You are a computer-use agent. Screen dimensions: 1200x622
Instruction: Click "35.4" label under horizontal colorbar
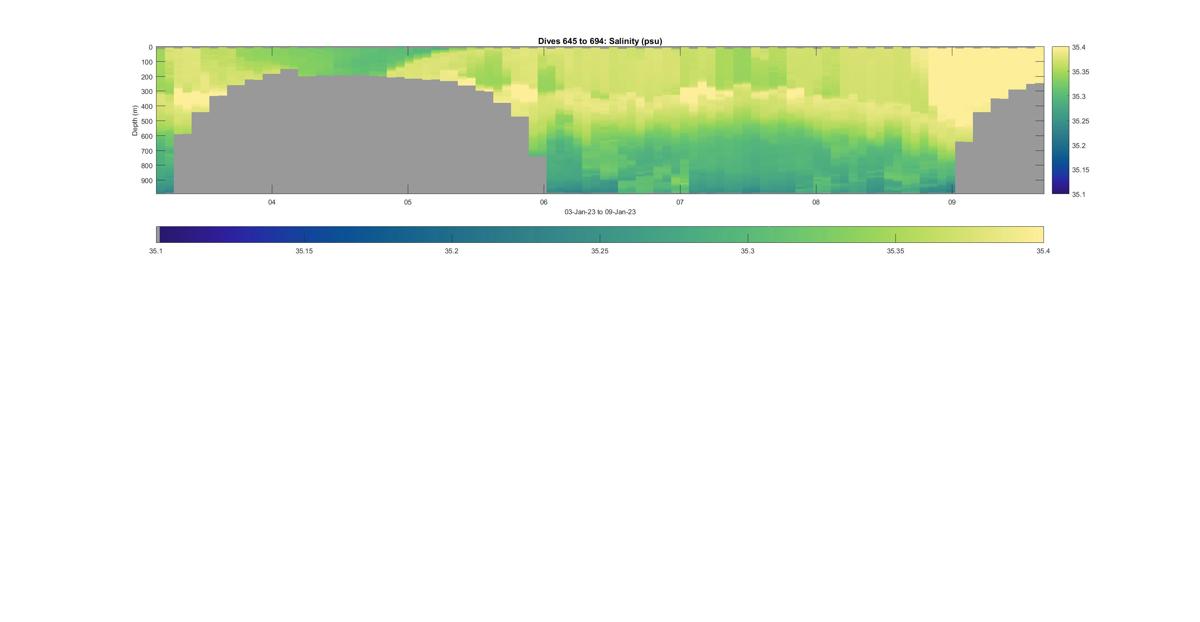(x=1044, y=252)
